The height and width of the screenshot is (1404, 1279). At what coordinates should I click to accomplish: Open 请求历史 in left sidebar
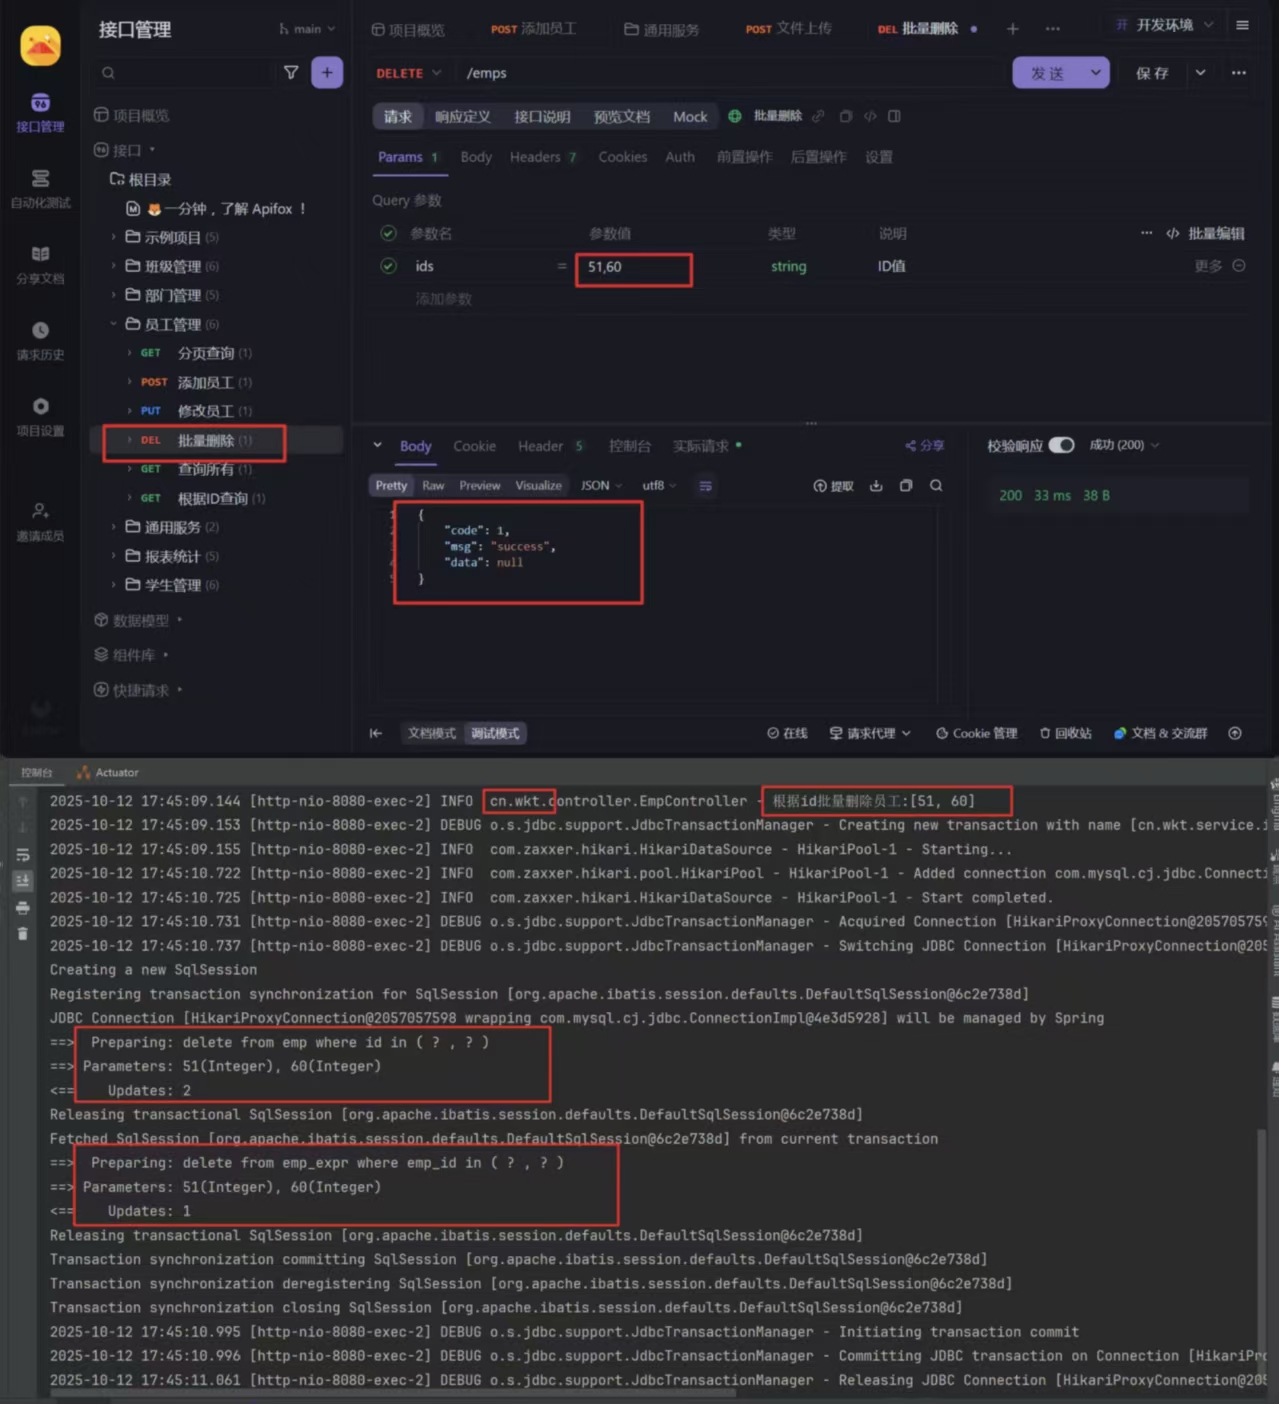[x=40, y=339]
